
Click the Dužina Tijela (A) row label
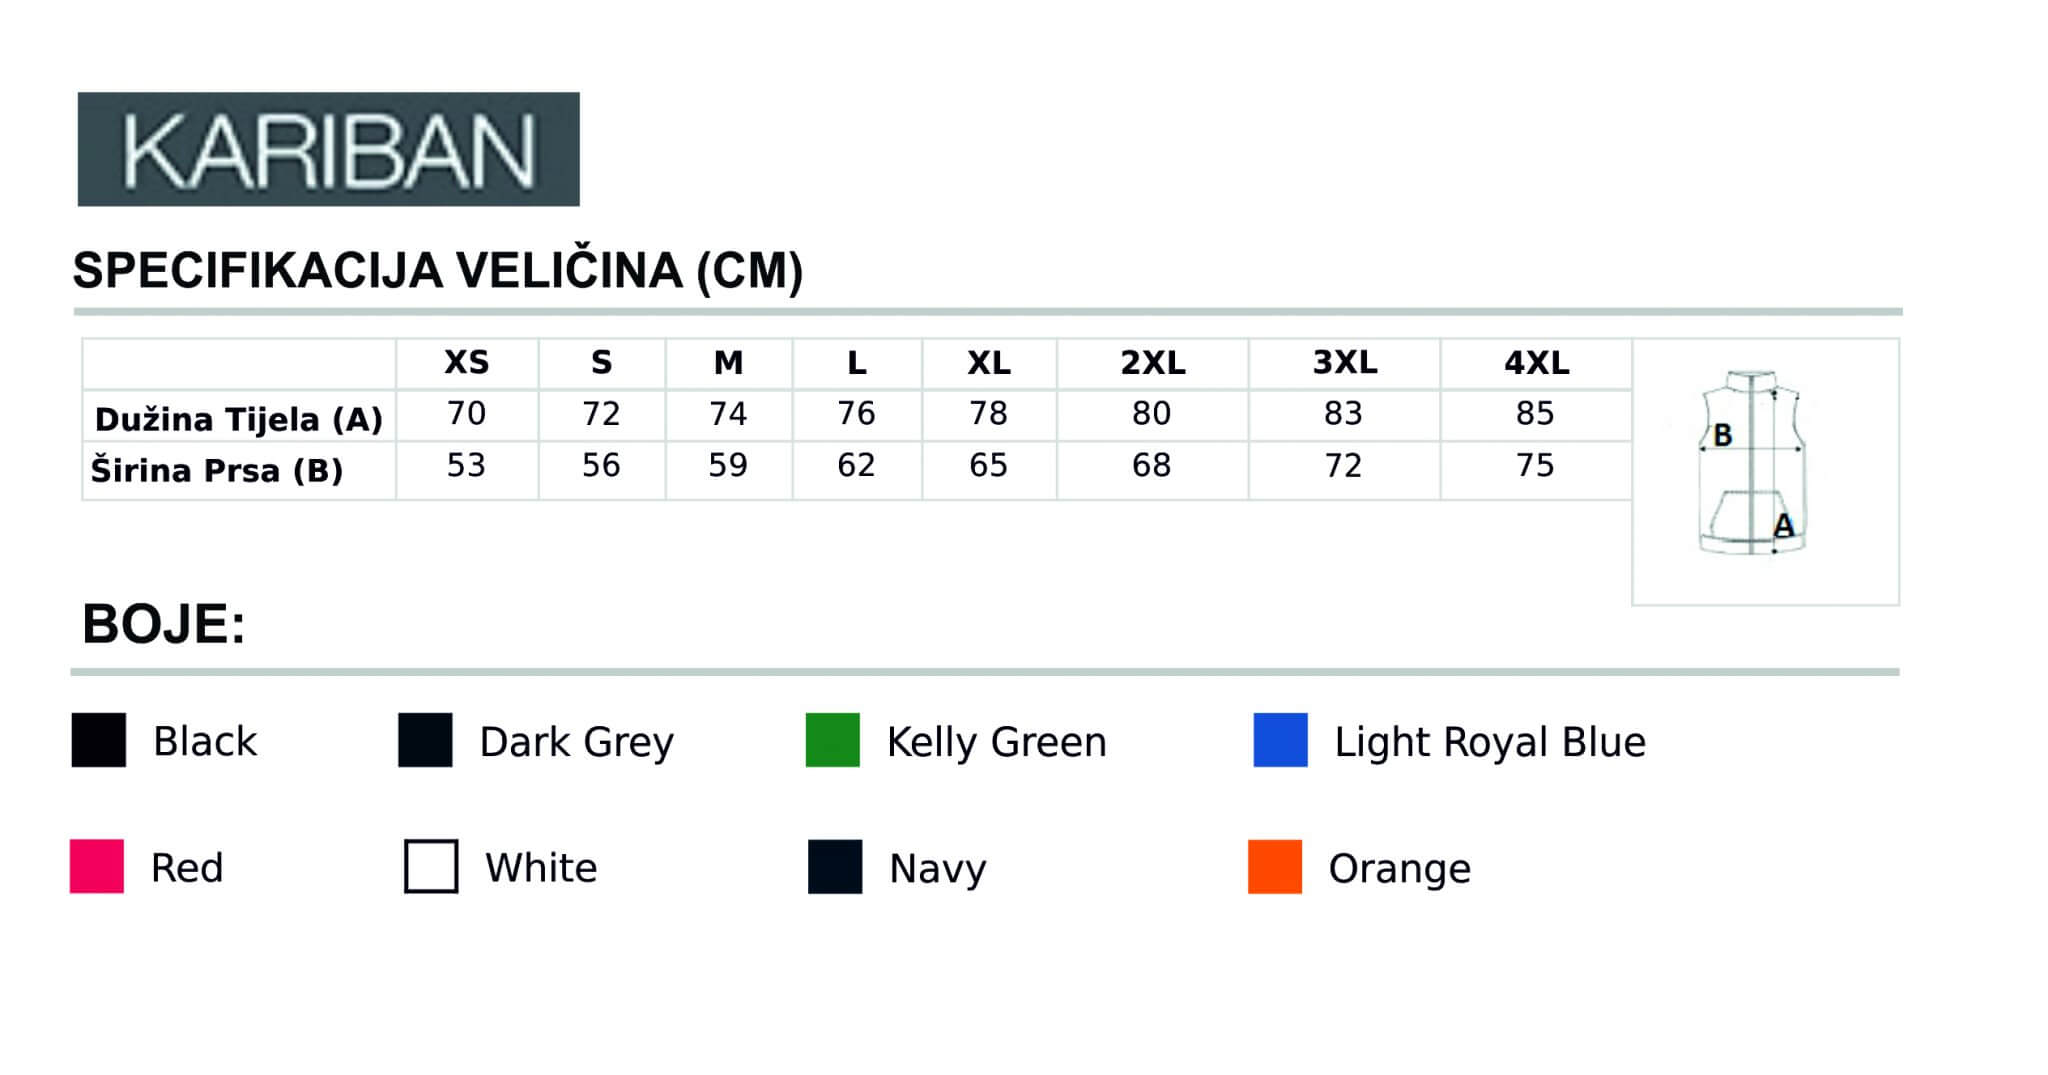(239, 419)
